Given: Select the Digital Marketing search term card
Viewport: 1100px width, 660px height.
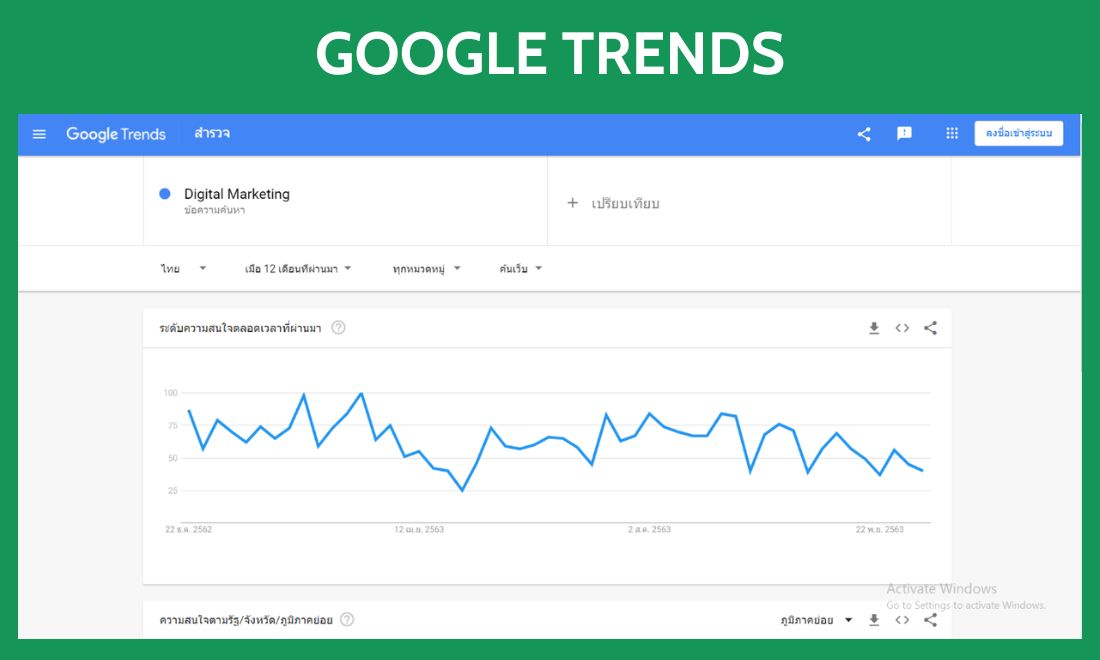Looking at the screenshot, I should click(236, 199).
